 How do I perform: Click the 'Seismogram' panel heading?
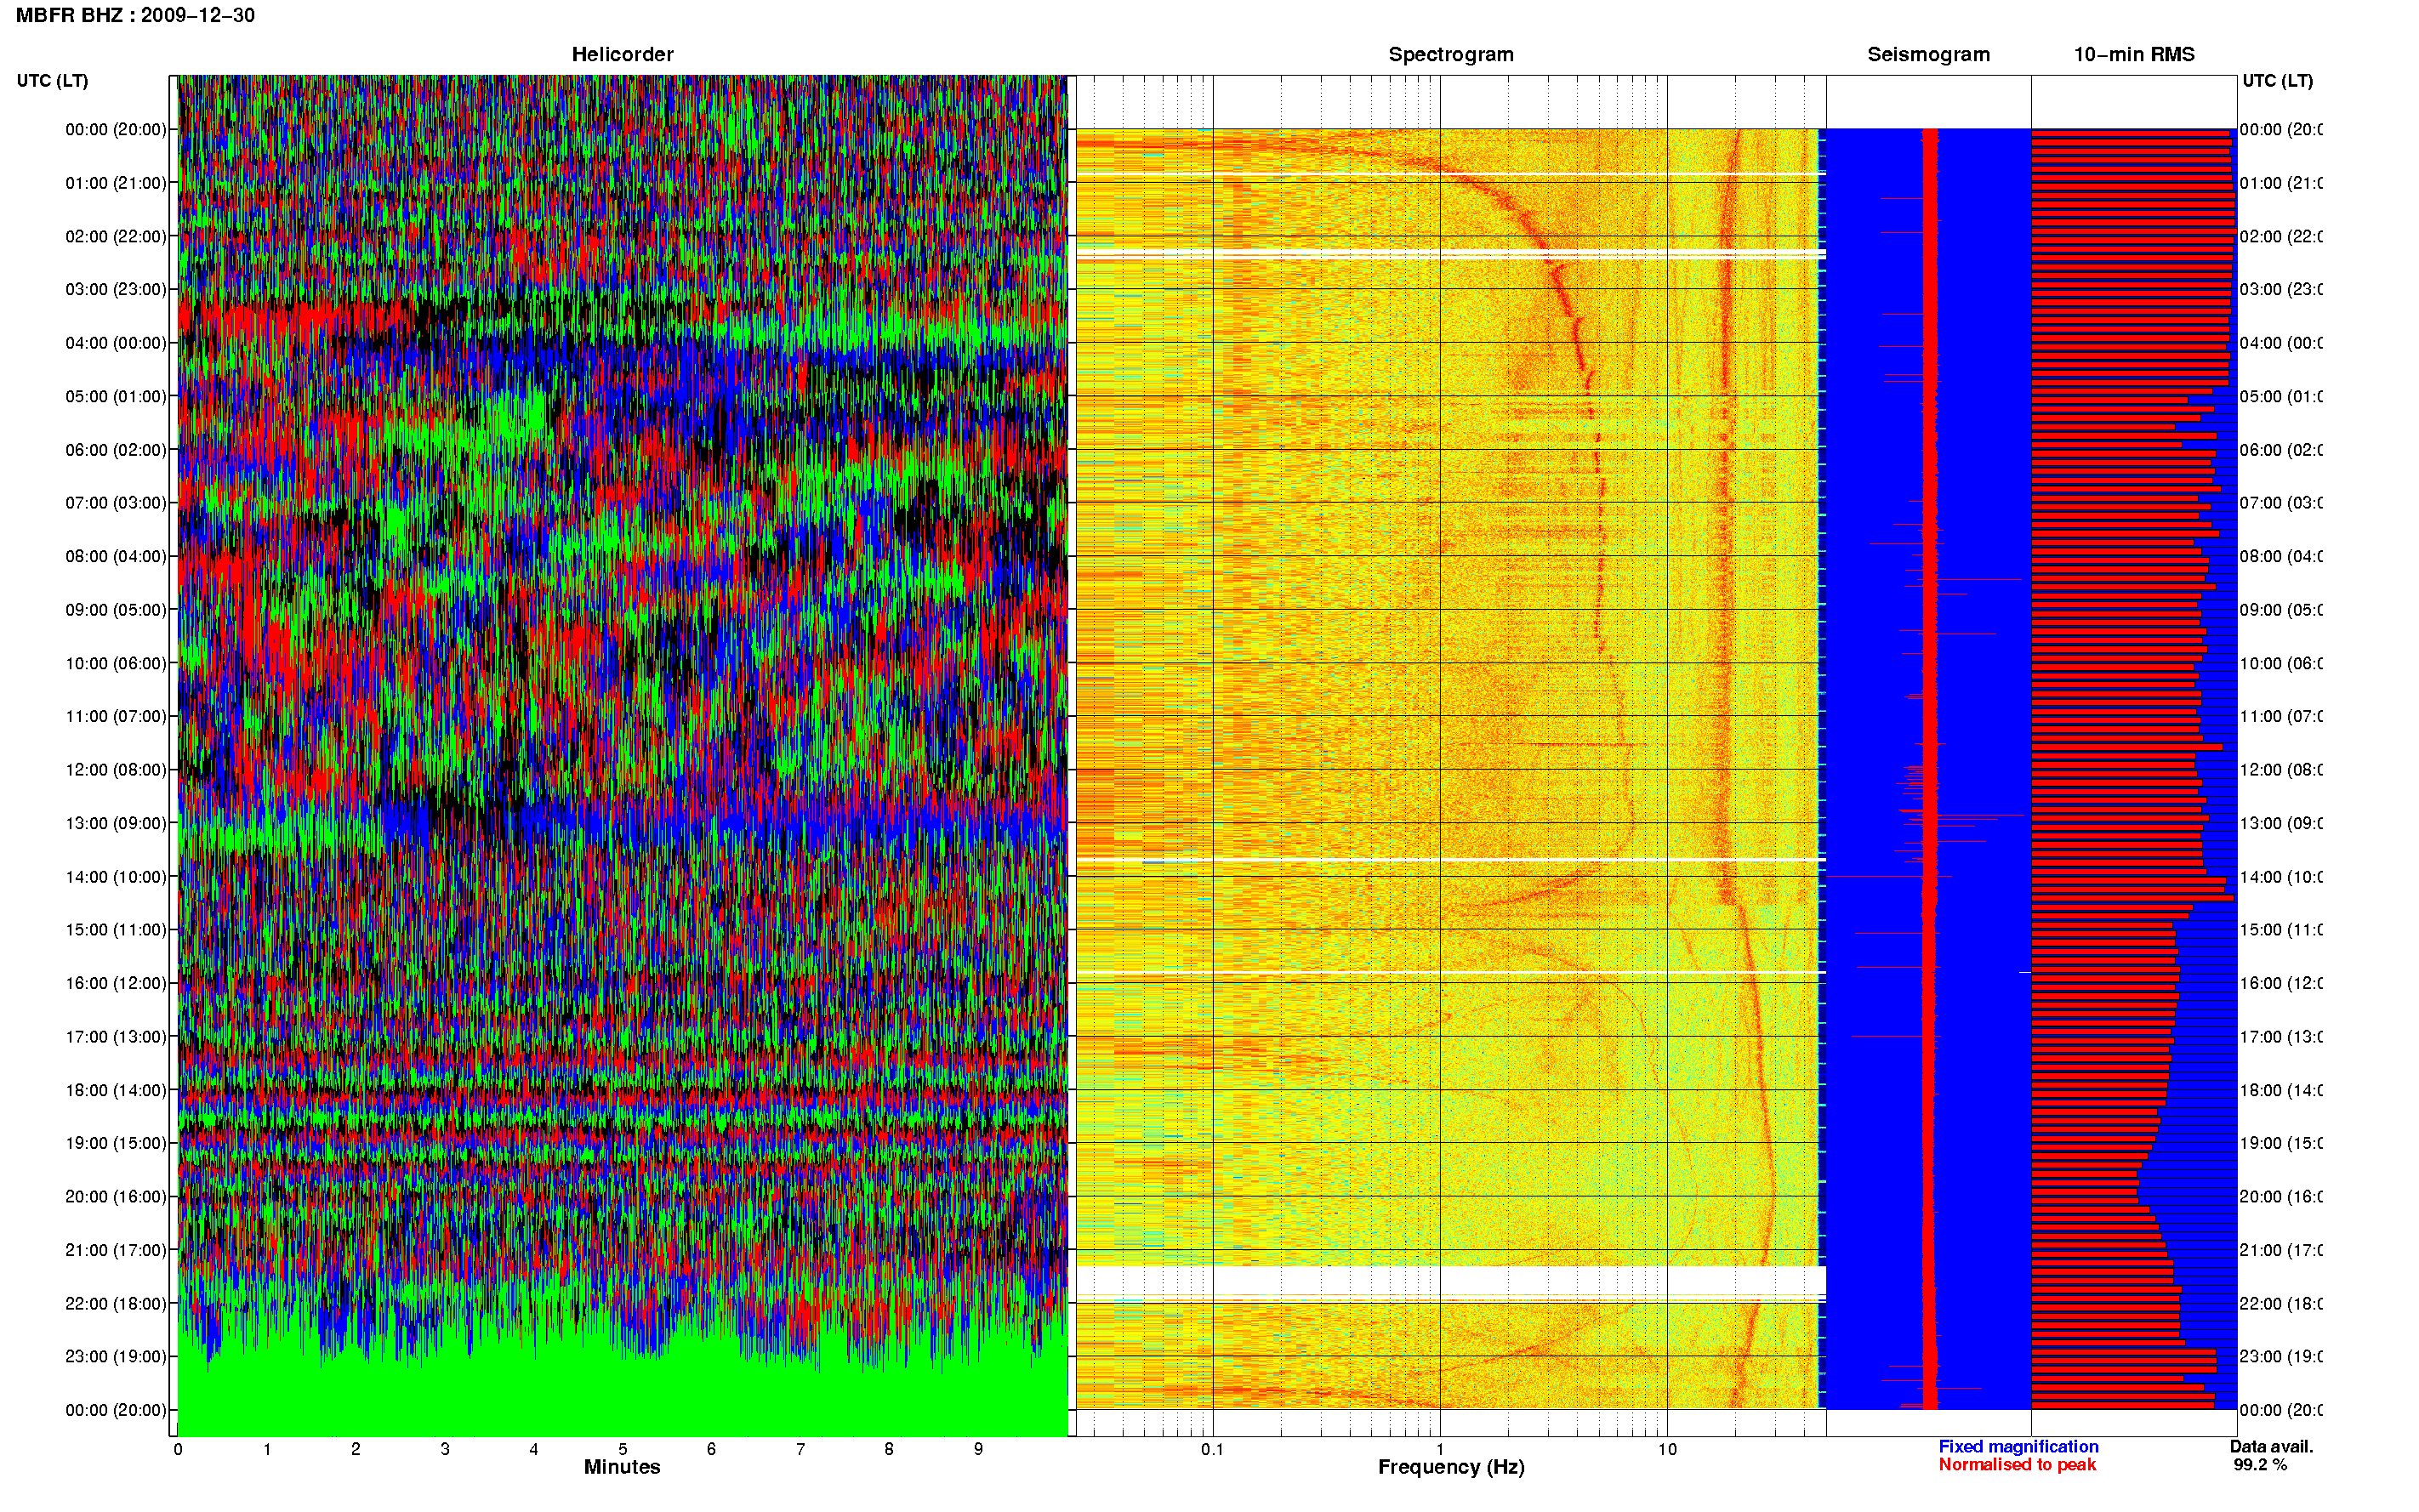(x=1928, y=54)
